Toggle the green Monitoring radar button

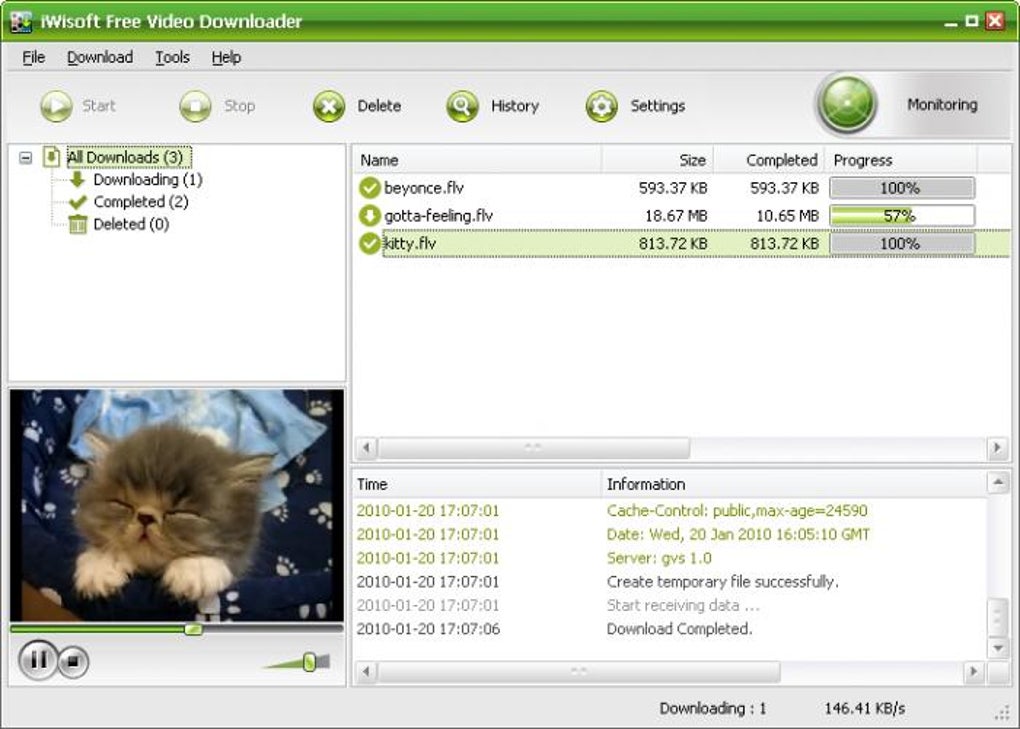coord(847,104)
